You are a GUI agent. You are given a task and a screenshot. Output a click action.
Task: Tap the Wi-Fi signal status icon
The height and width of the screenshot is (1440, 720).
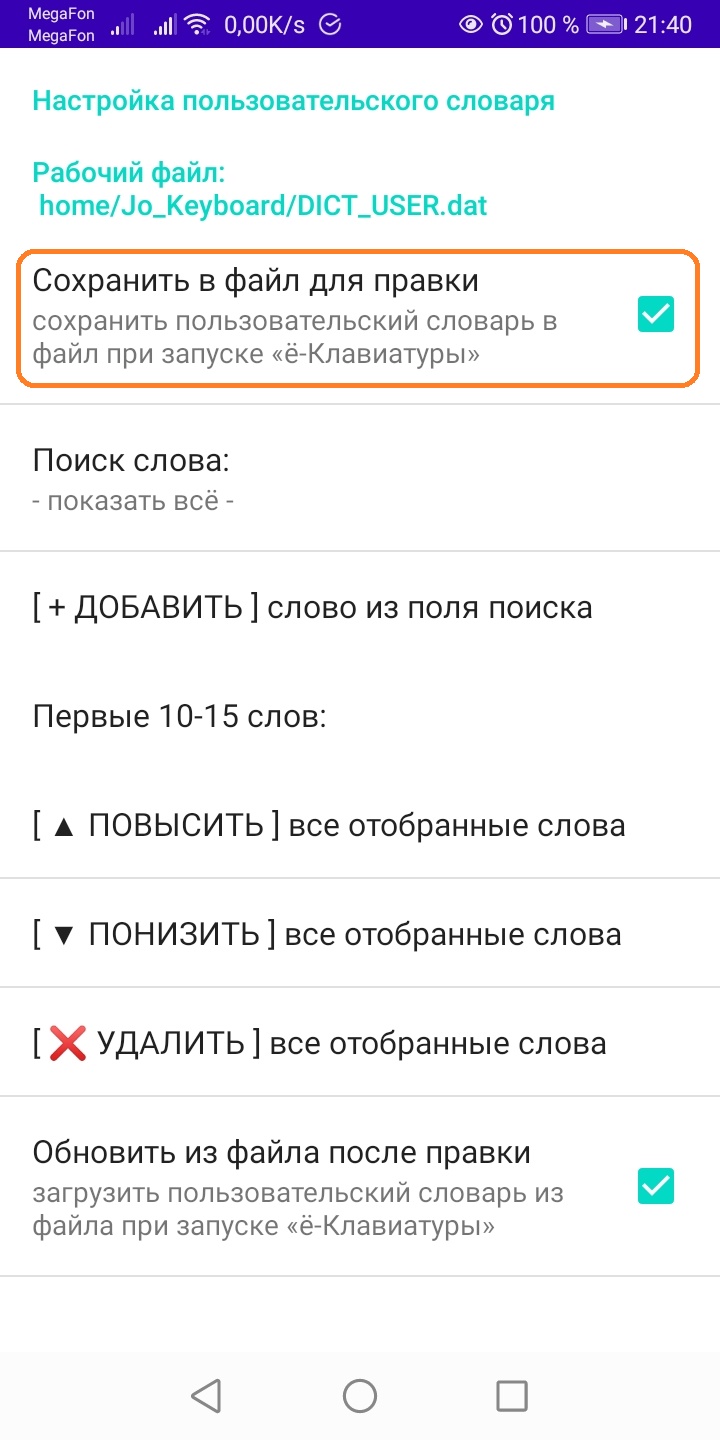click(x=198, y=24)
